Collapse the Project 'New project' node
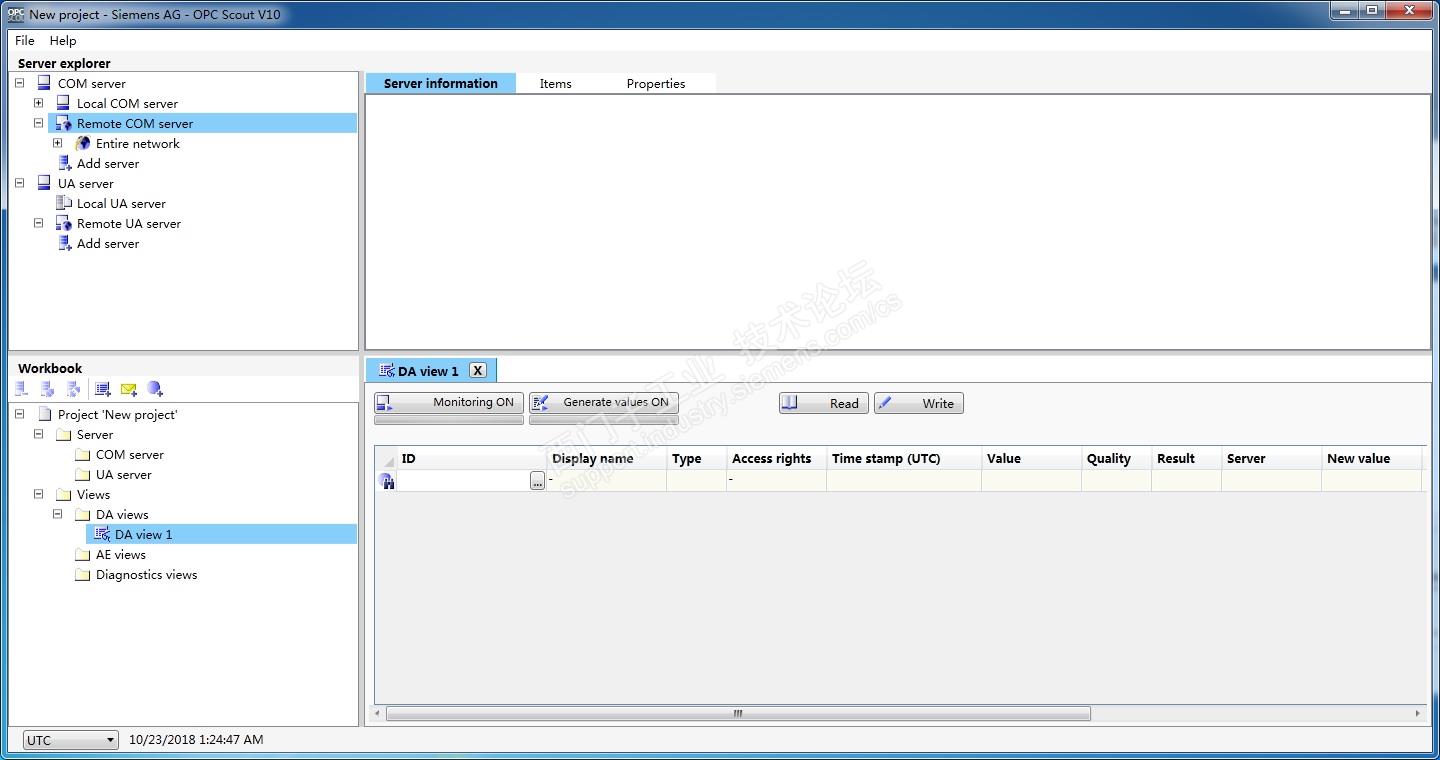This screenshot has width=1440, height=760. (19, 414)
